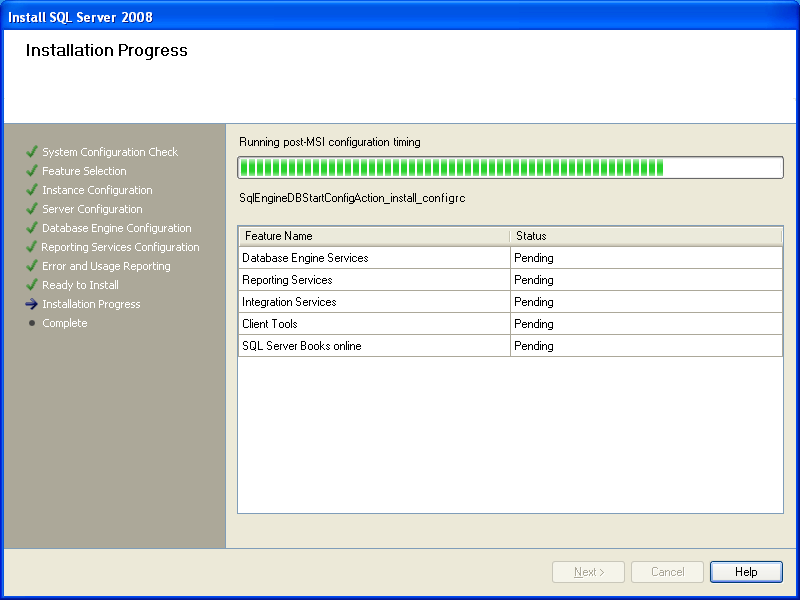Sort by the Feature Name column header
The width and height of the screenshot is (800, 600).
click(x=374, y=236)
